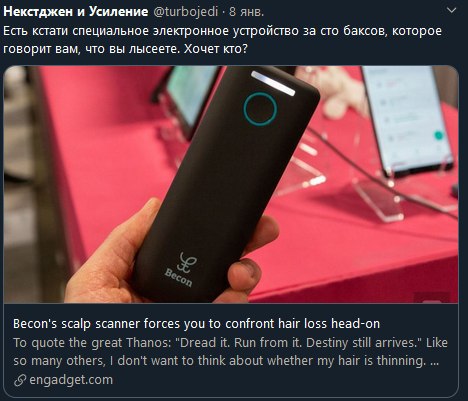Open the @turbojedi profile handle
This screenshot has height=401, width=468.
[x=185, y=12]
